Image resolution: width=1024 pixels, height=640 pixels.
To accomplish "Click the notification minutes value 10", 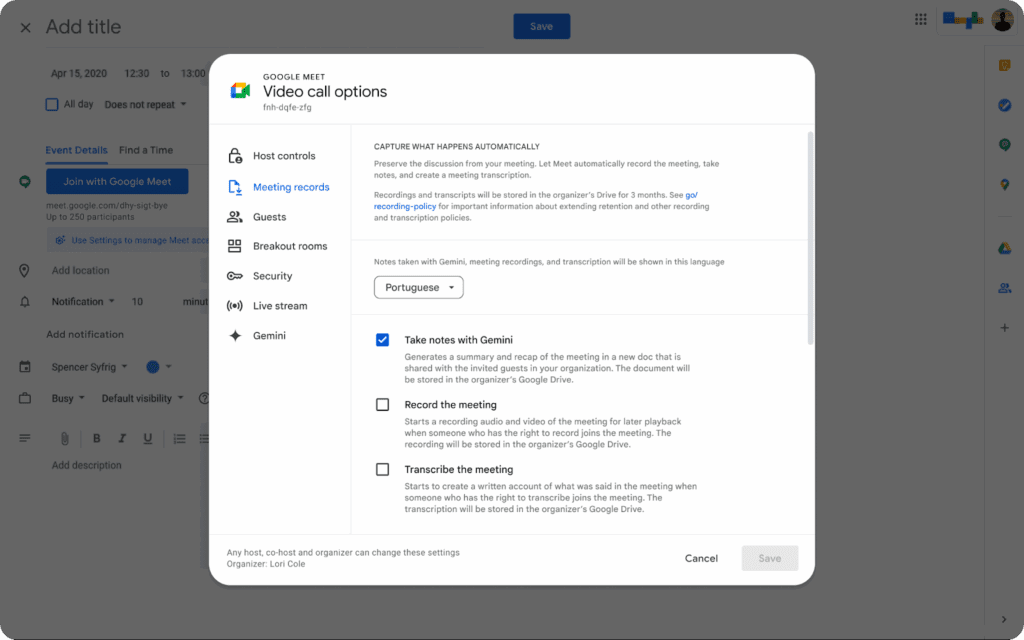I will (x=137, y=302).
